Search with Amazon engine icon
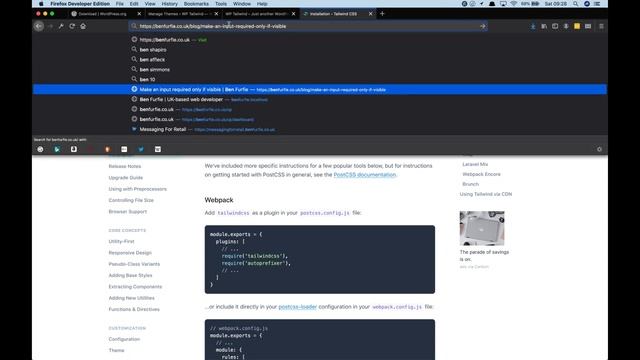The width and height of the screenshot is (640, 360). [73, 149]
